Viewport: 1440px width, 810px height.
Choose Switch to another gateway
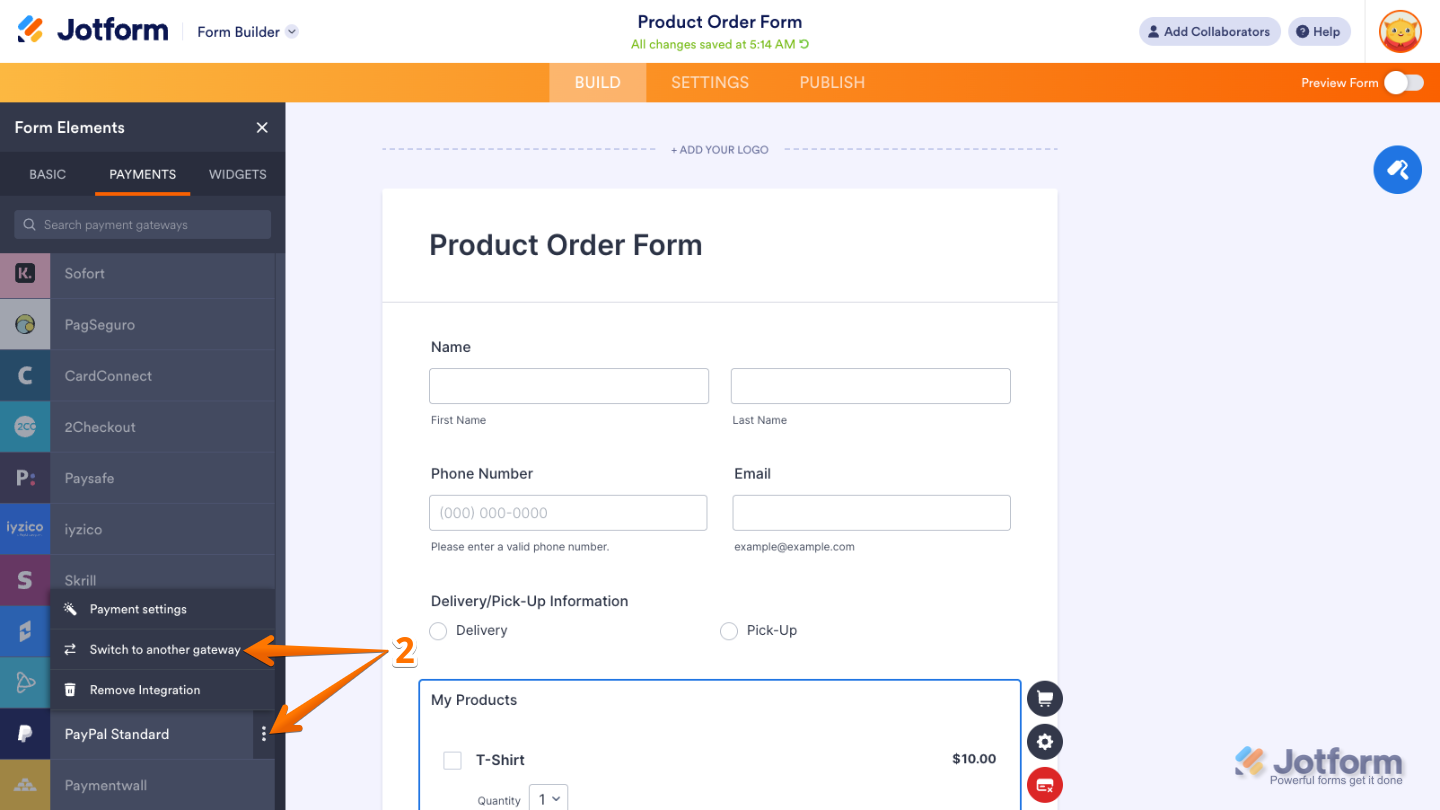click(164, 650)
